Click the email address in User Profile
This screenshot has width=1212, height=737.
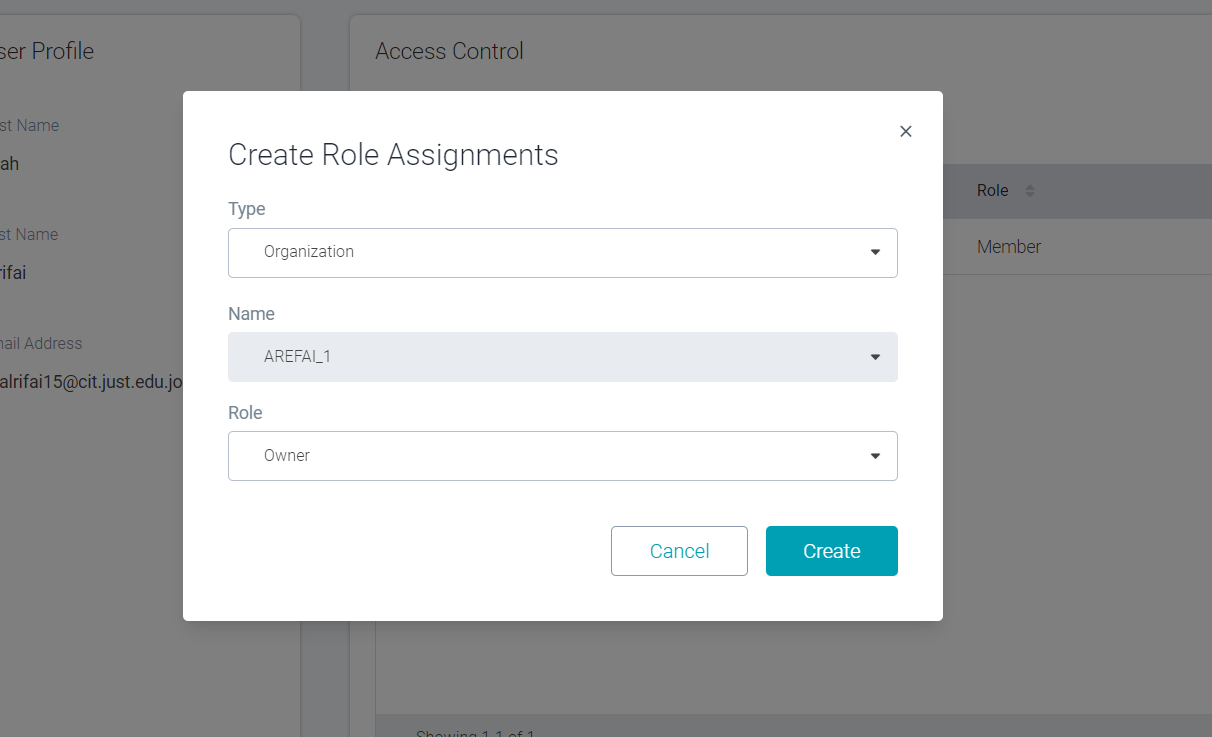90,382
